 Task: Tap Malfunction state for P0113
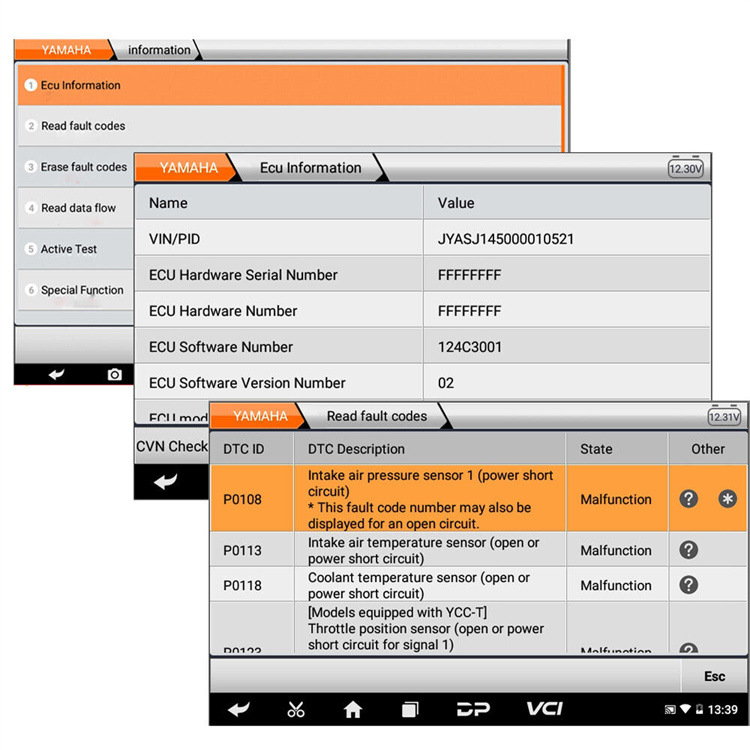pos(616,550)
